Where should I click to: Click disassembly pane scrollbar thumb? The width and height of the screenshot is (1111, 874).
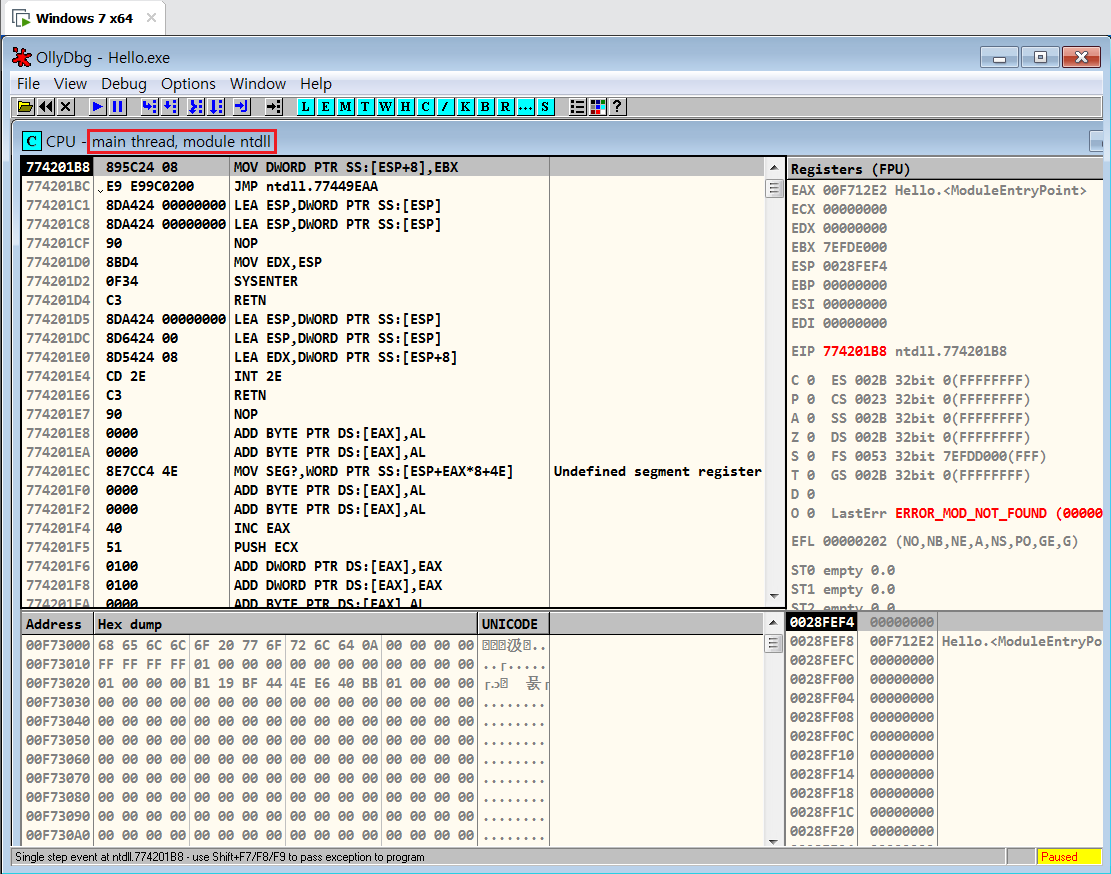[774, 189]
